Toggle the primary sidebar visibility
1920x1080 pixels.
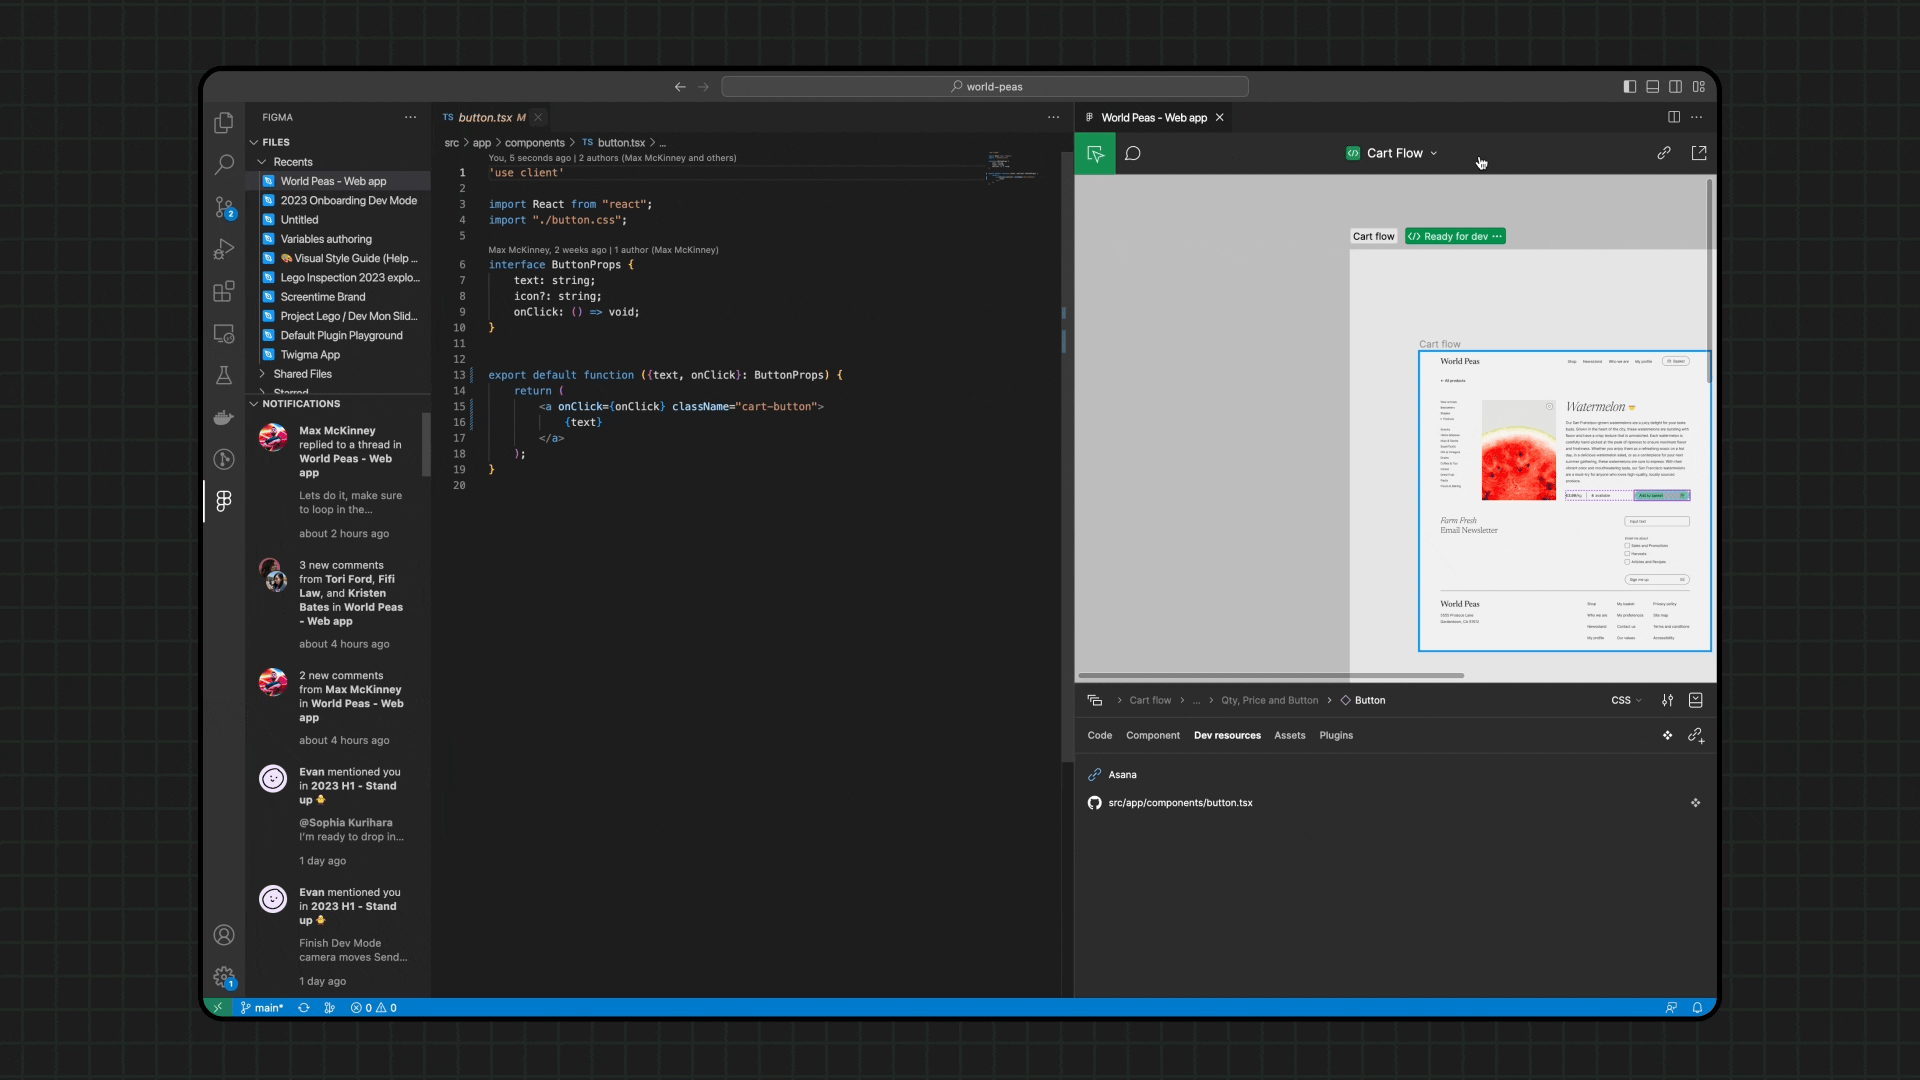pos(1629,86)
